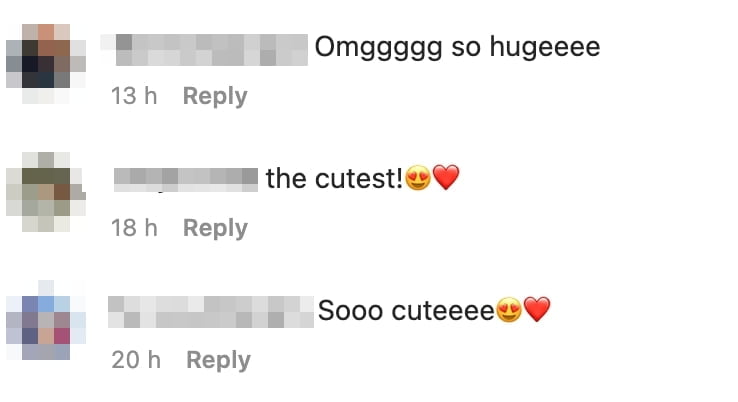Click red heart emoji after 'the cutest!'
738x402 pixels.
click(x=446, y=177)
